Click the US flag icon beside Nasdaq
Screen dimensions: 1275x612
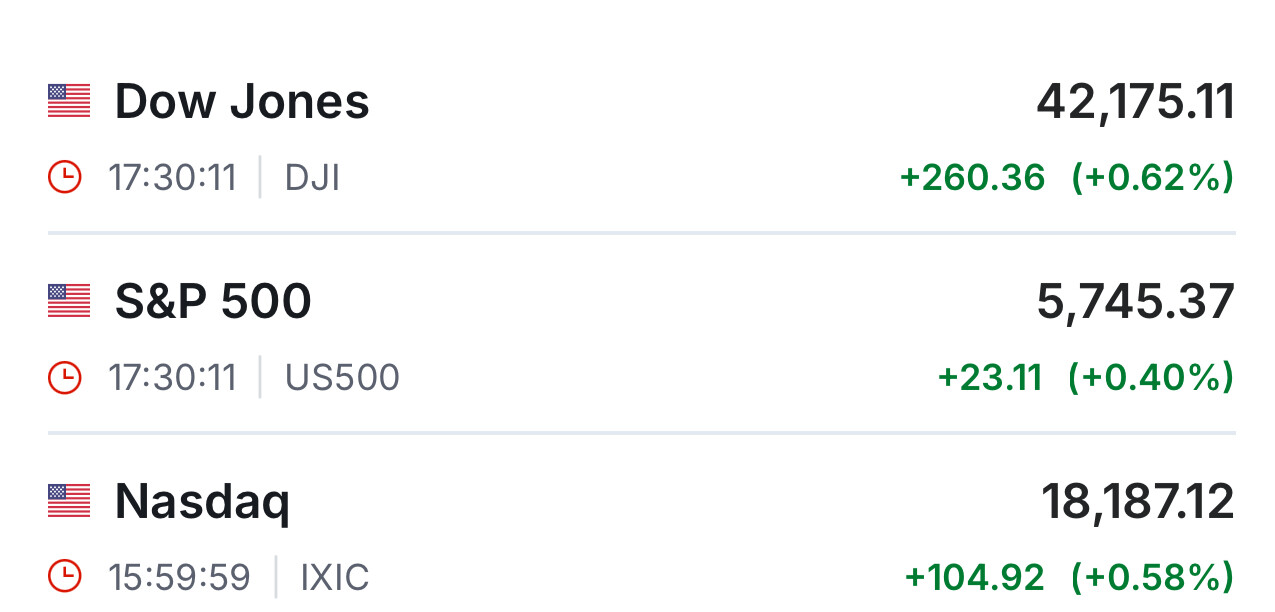coord(69,501)
